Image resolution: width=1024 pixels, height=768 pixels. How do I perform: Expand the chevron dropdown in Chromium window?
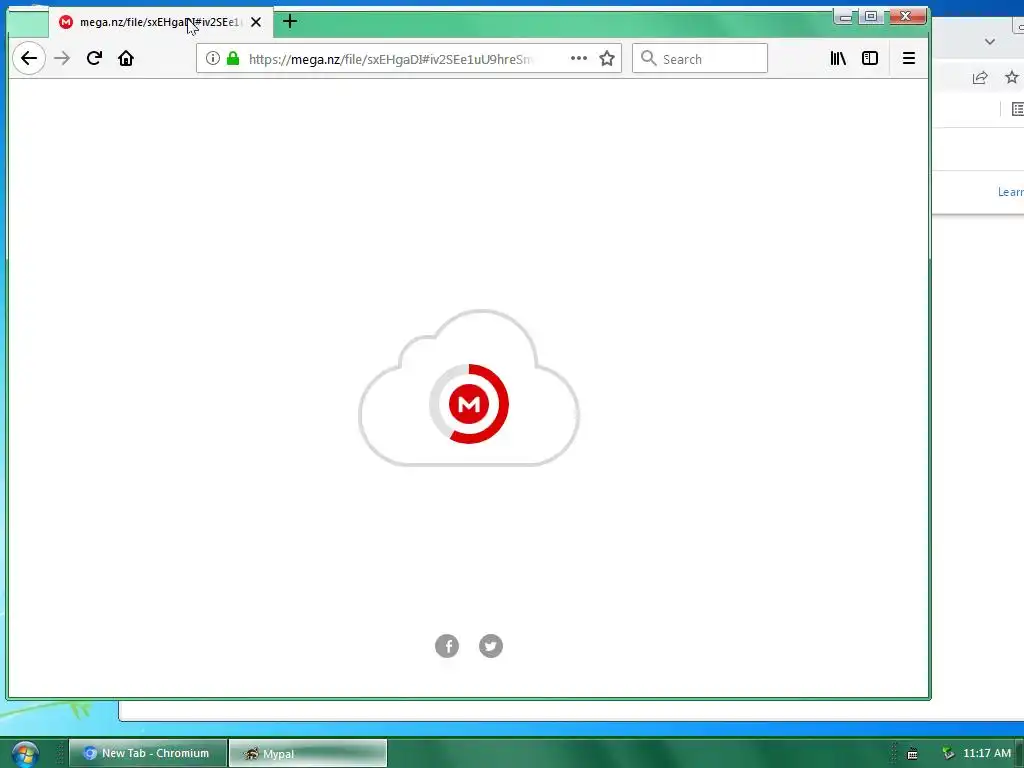[x=990, y=42]
